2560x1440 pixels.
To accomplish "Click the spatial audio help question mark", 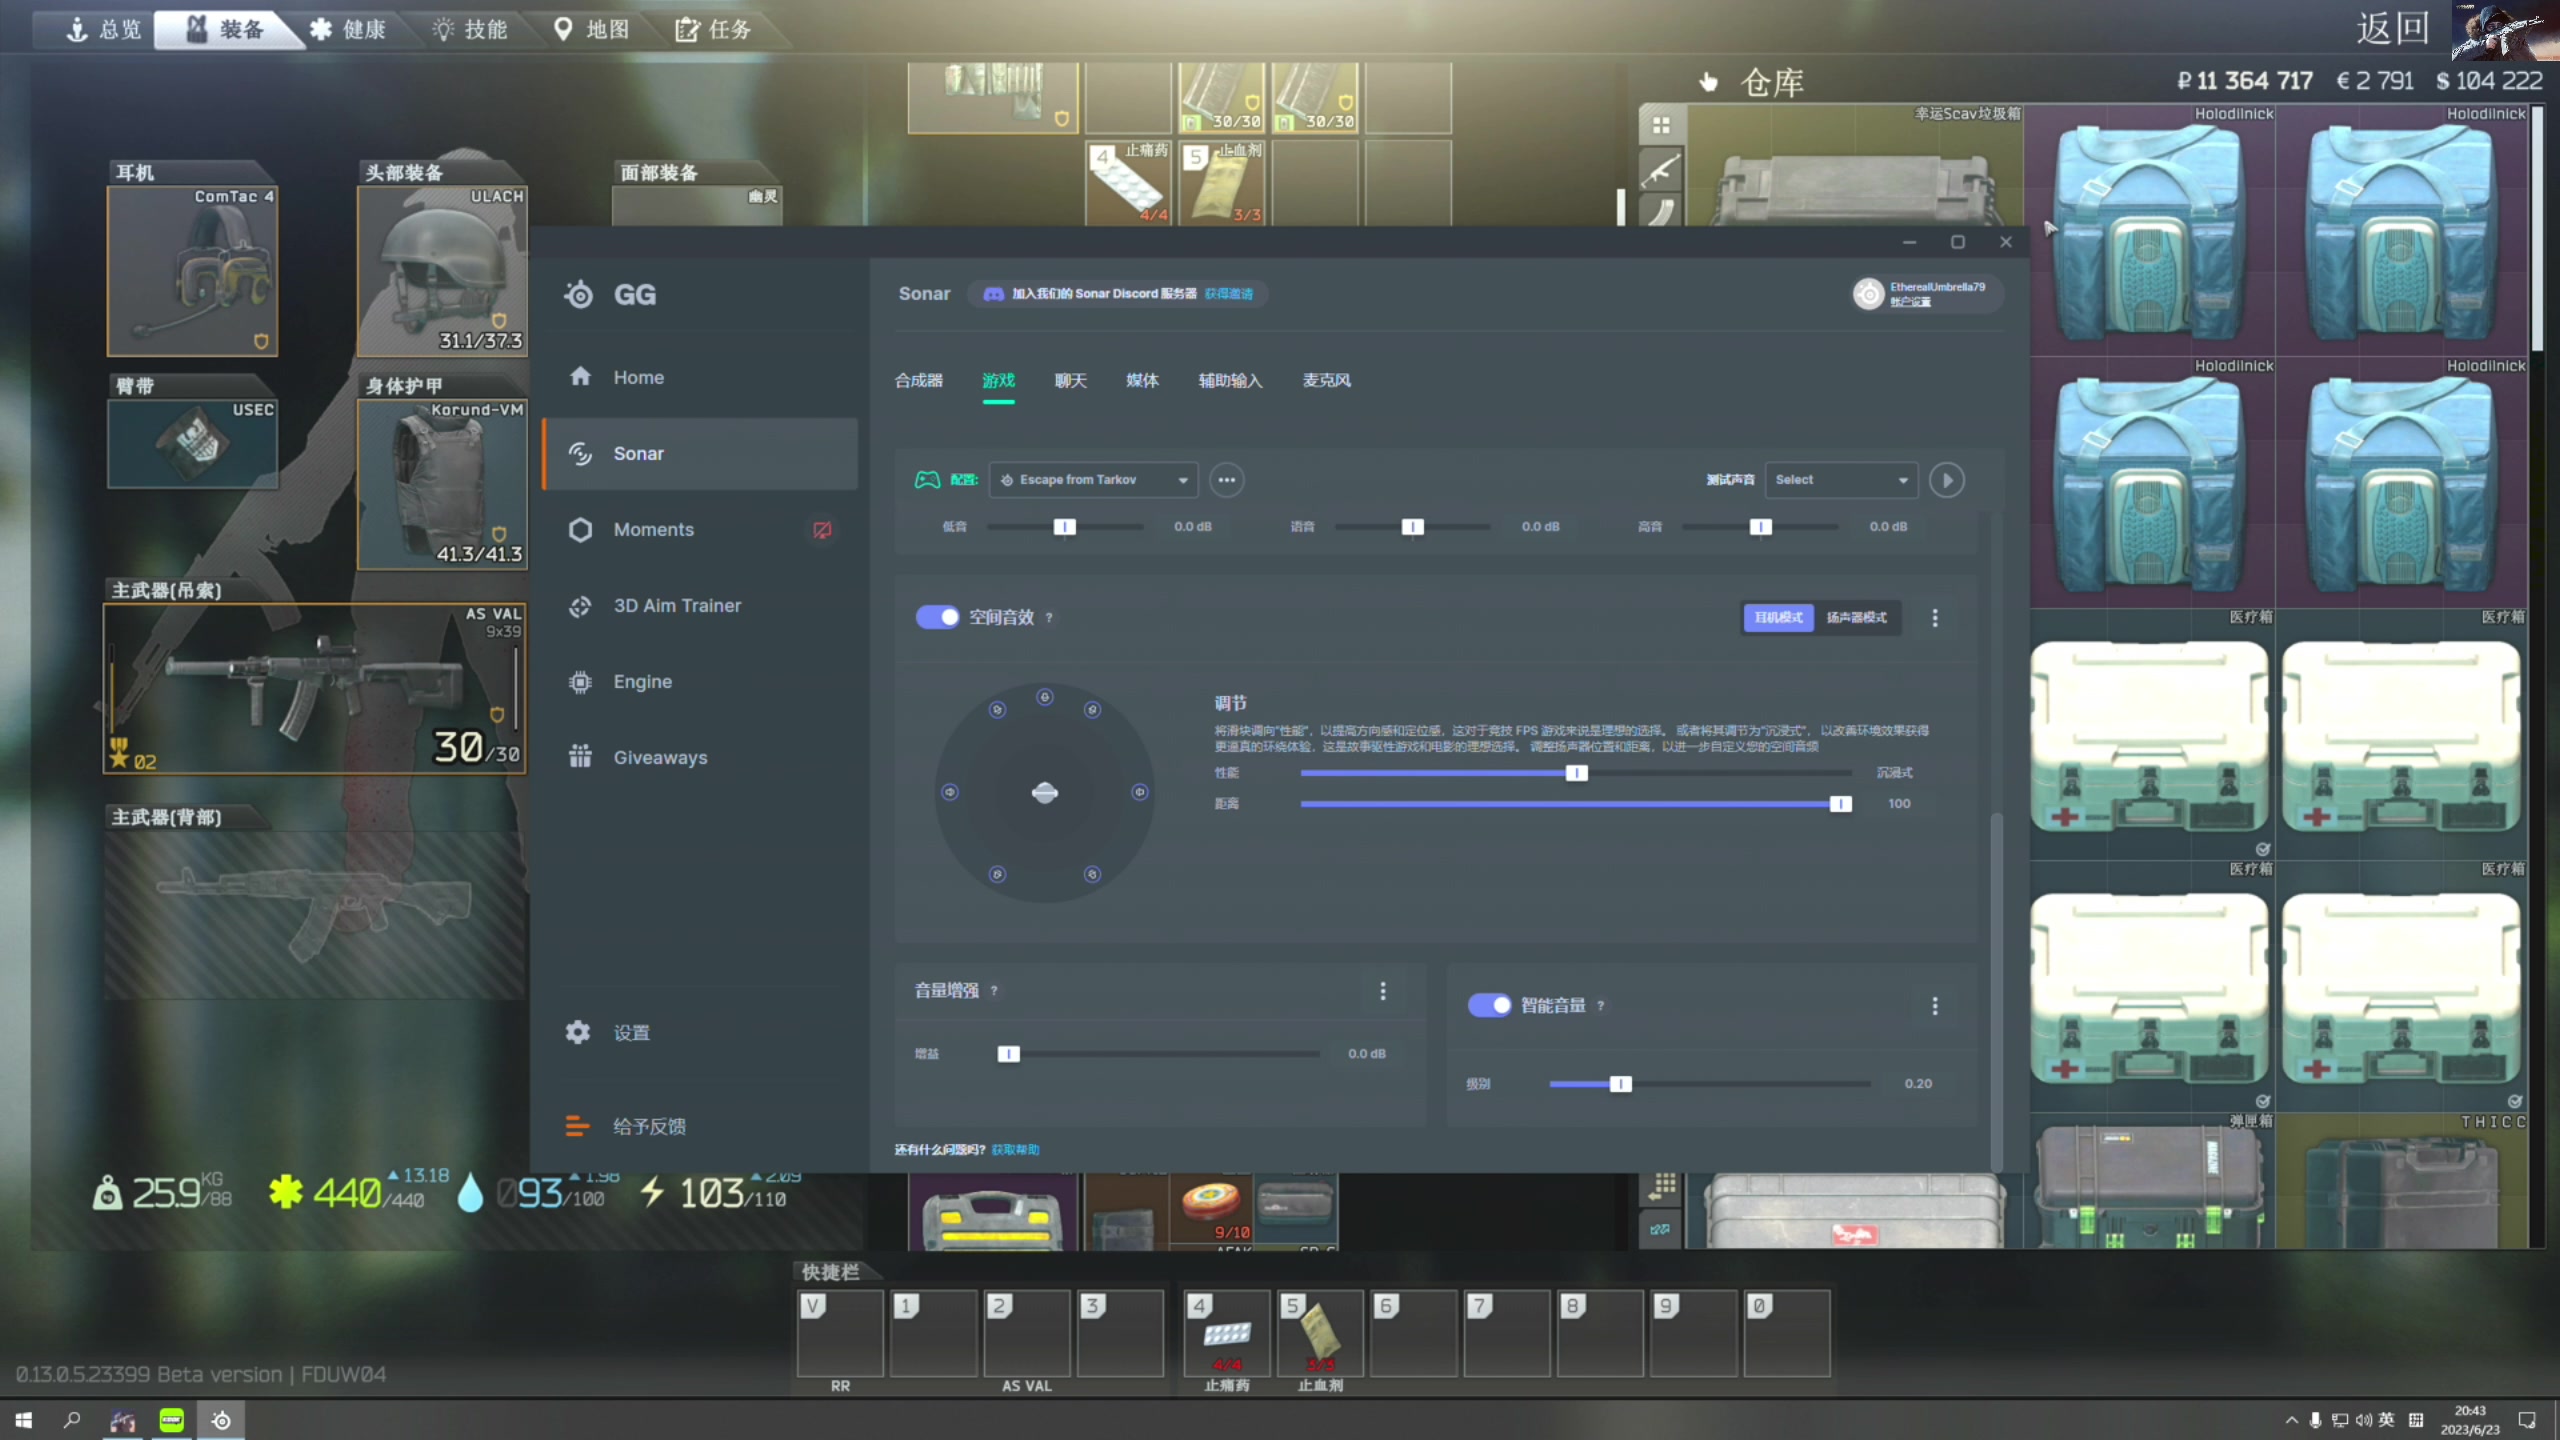I will (1049, 618).
